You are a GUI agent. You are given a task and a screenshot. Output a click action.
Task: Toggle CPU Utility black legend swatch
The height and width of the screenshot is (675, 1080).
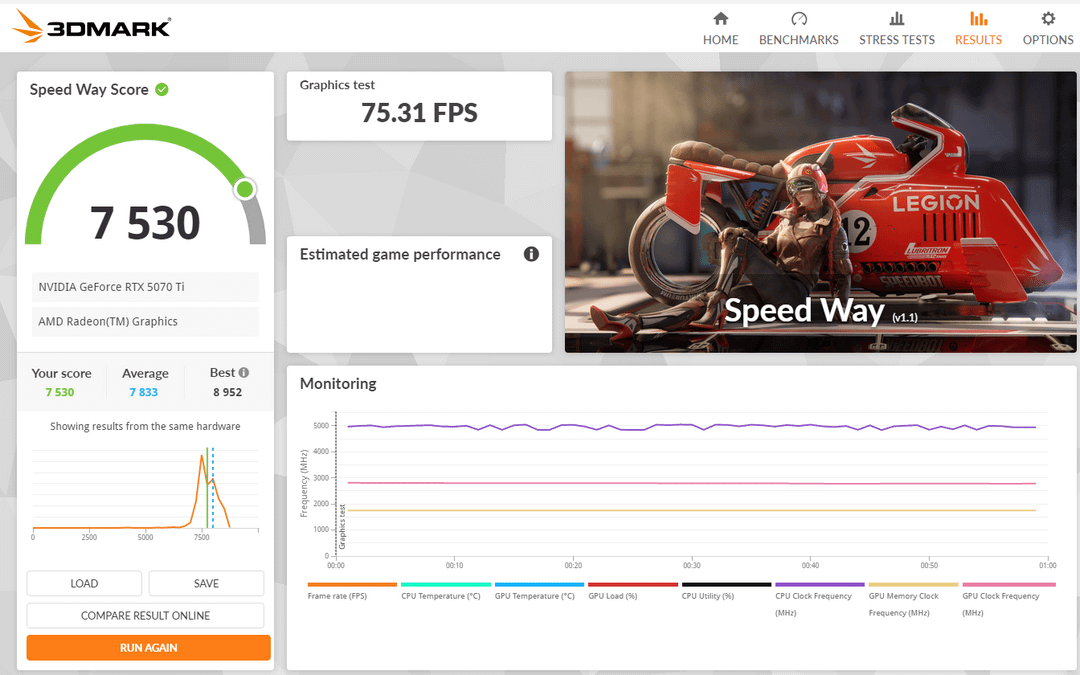pyautogui.click(x=727, y=585)
